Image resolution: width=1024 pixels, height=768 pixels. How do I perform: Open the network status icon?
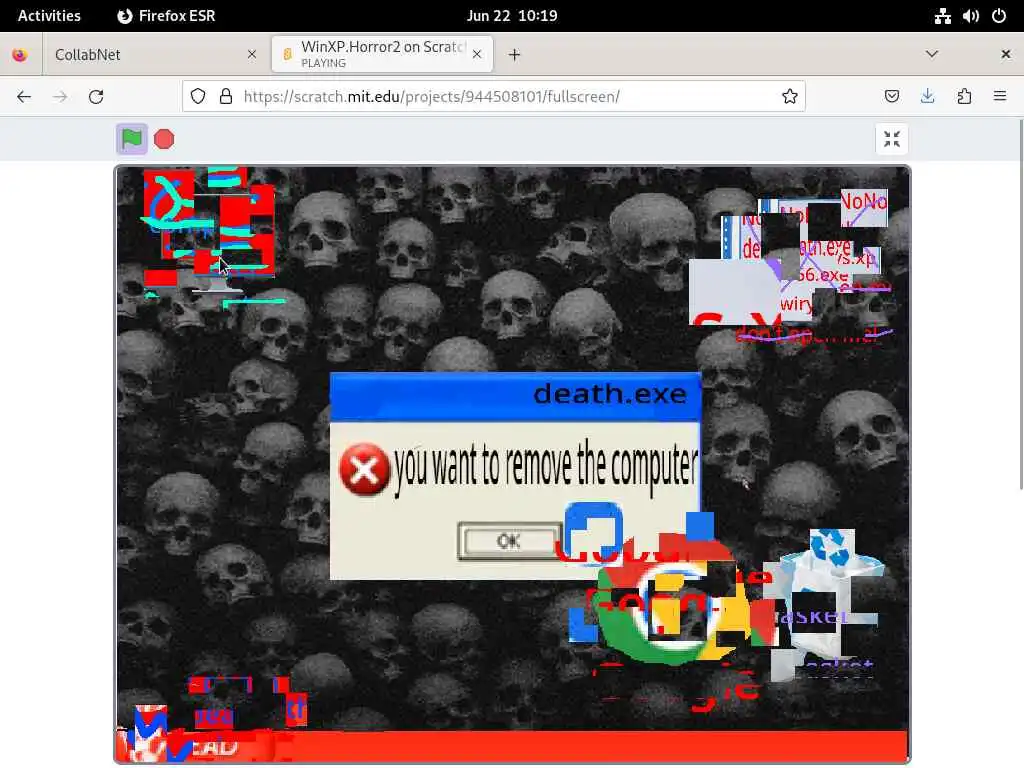pyautogui.click(x=942, y=16)
